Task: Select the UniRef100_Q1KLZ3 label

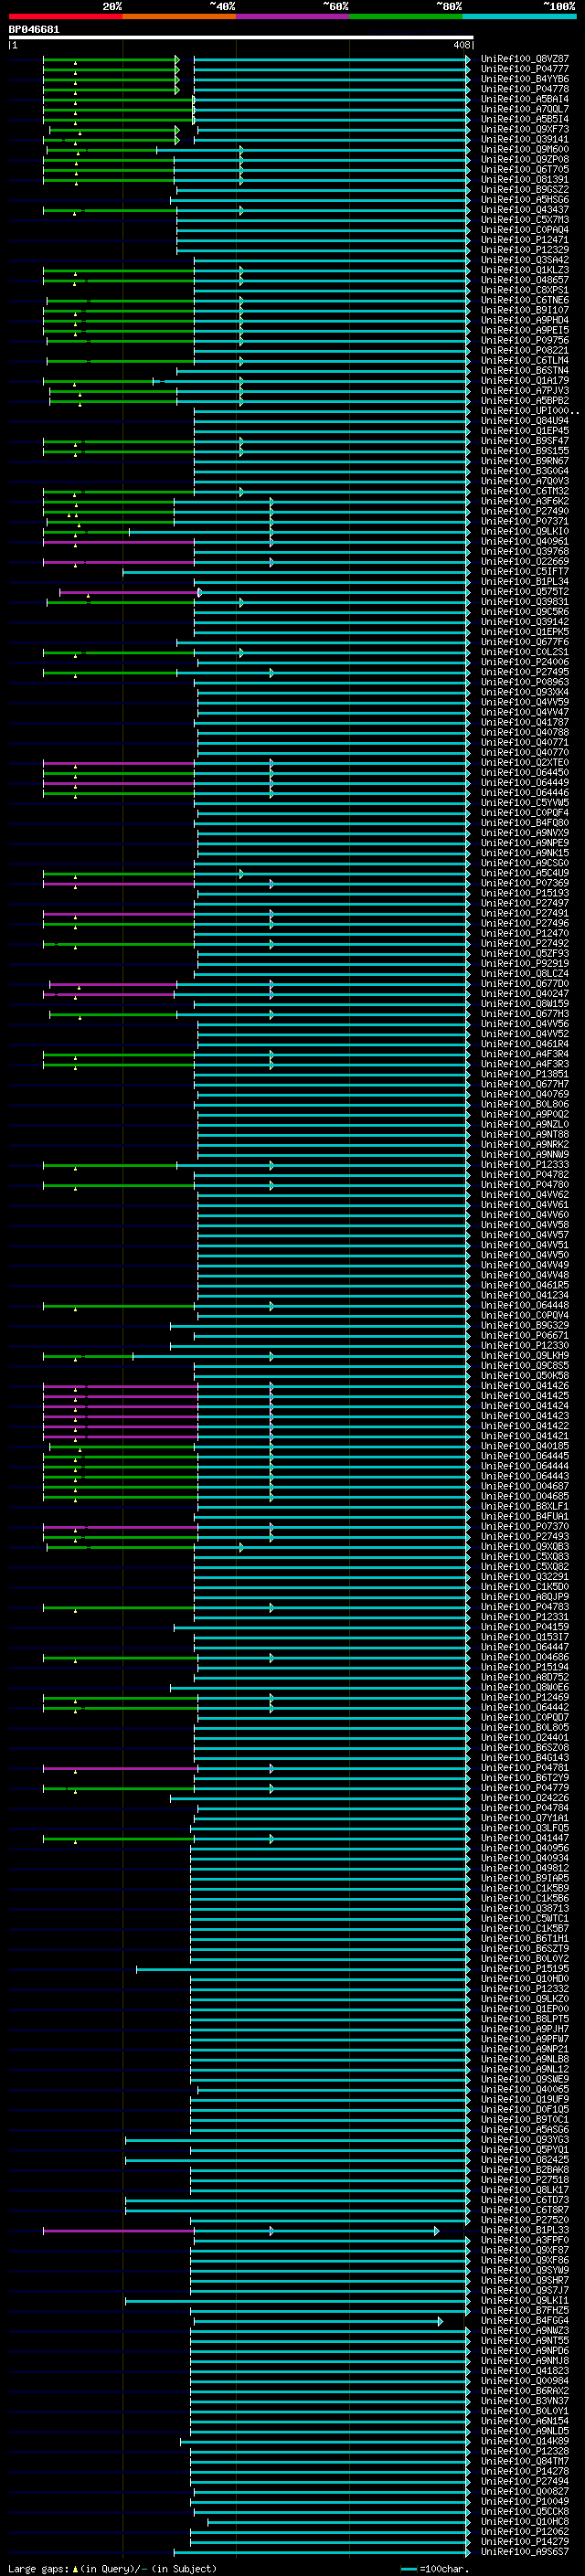Action: (x=525, y=270)
